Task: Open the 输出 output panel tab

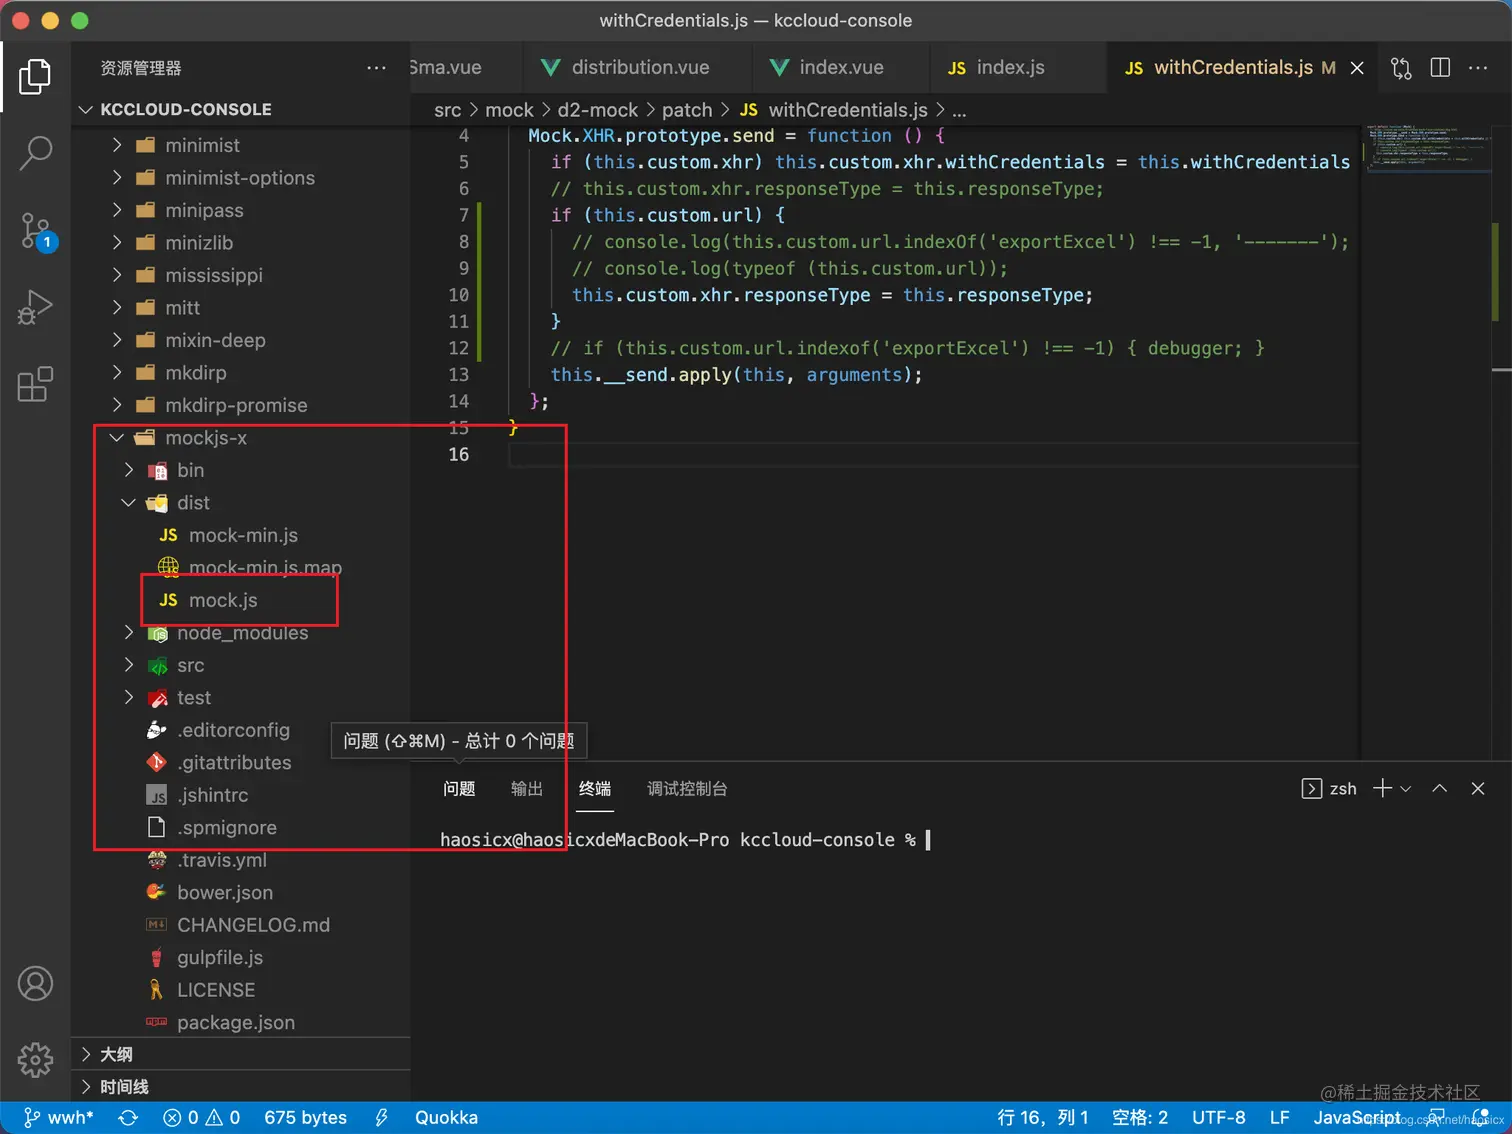Action: point(527,789)
